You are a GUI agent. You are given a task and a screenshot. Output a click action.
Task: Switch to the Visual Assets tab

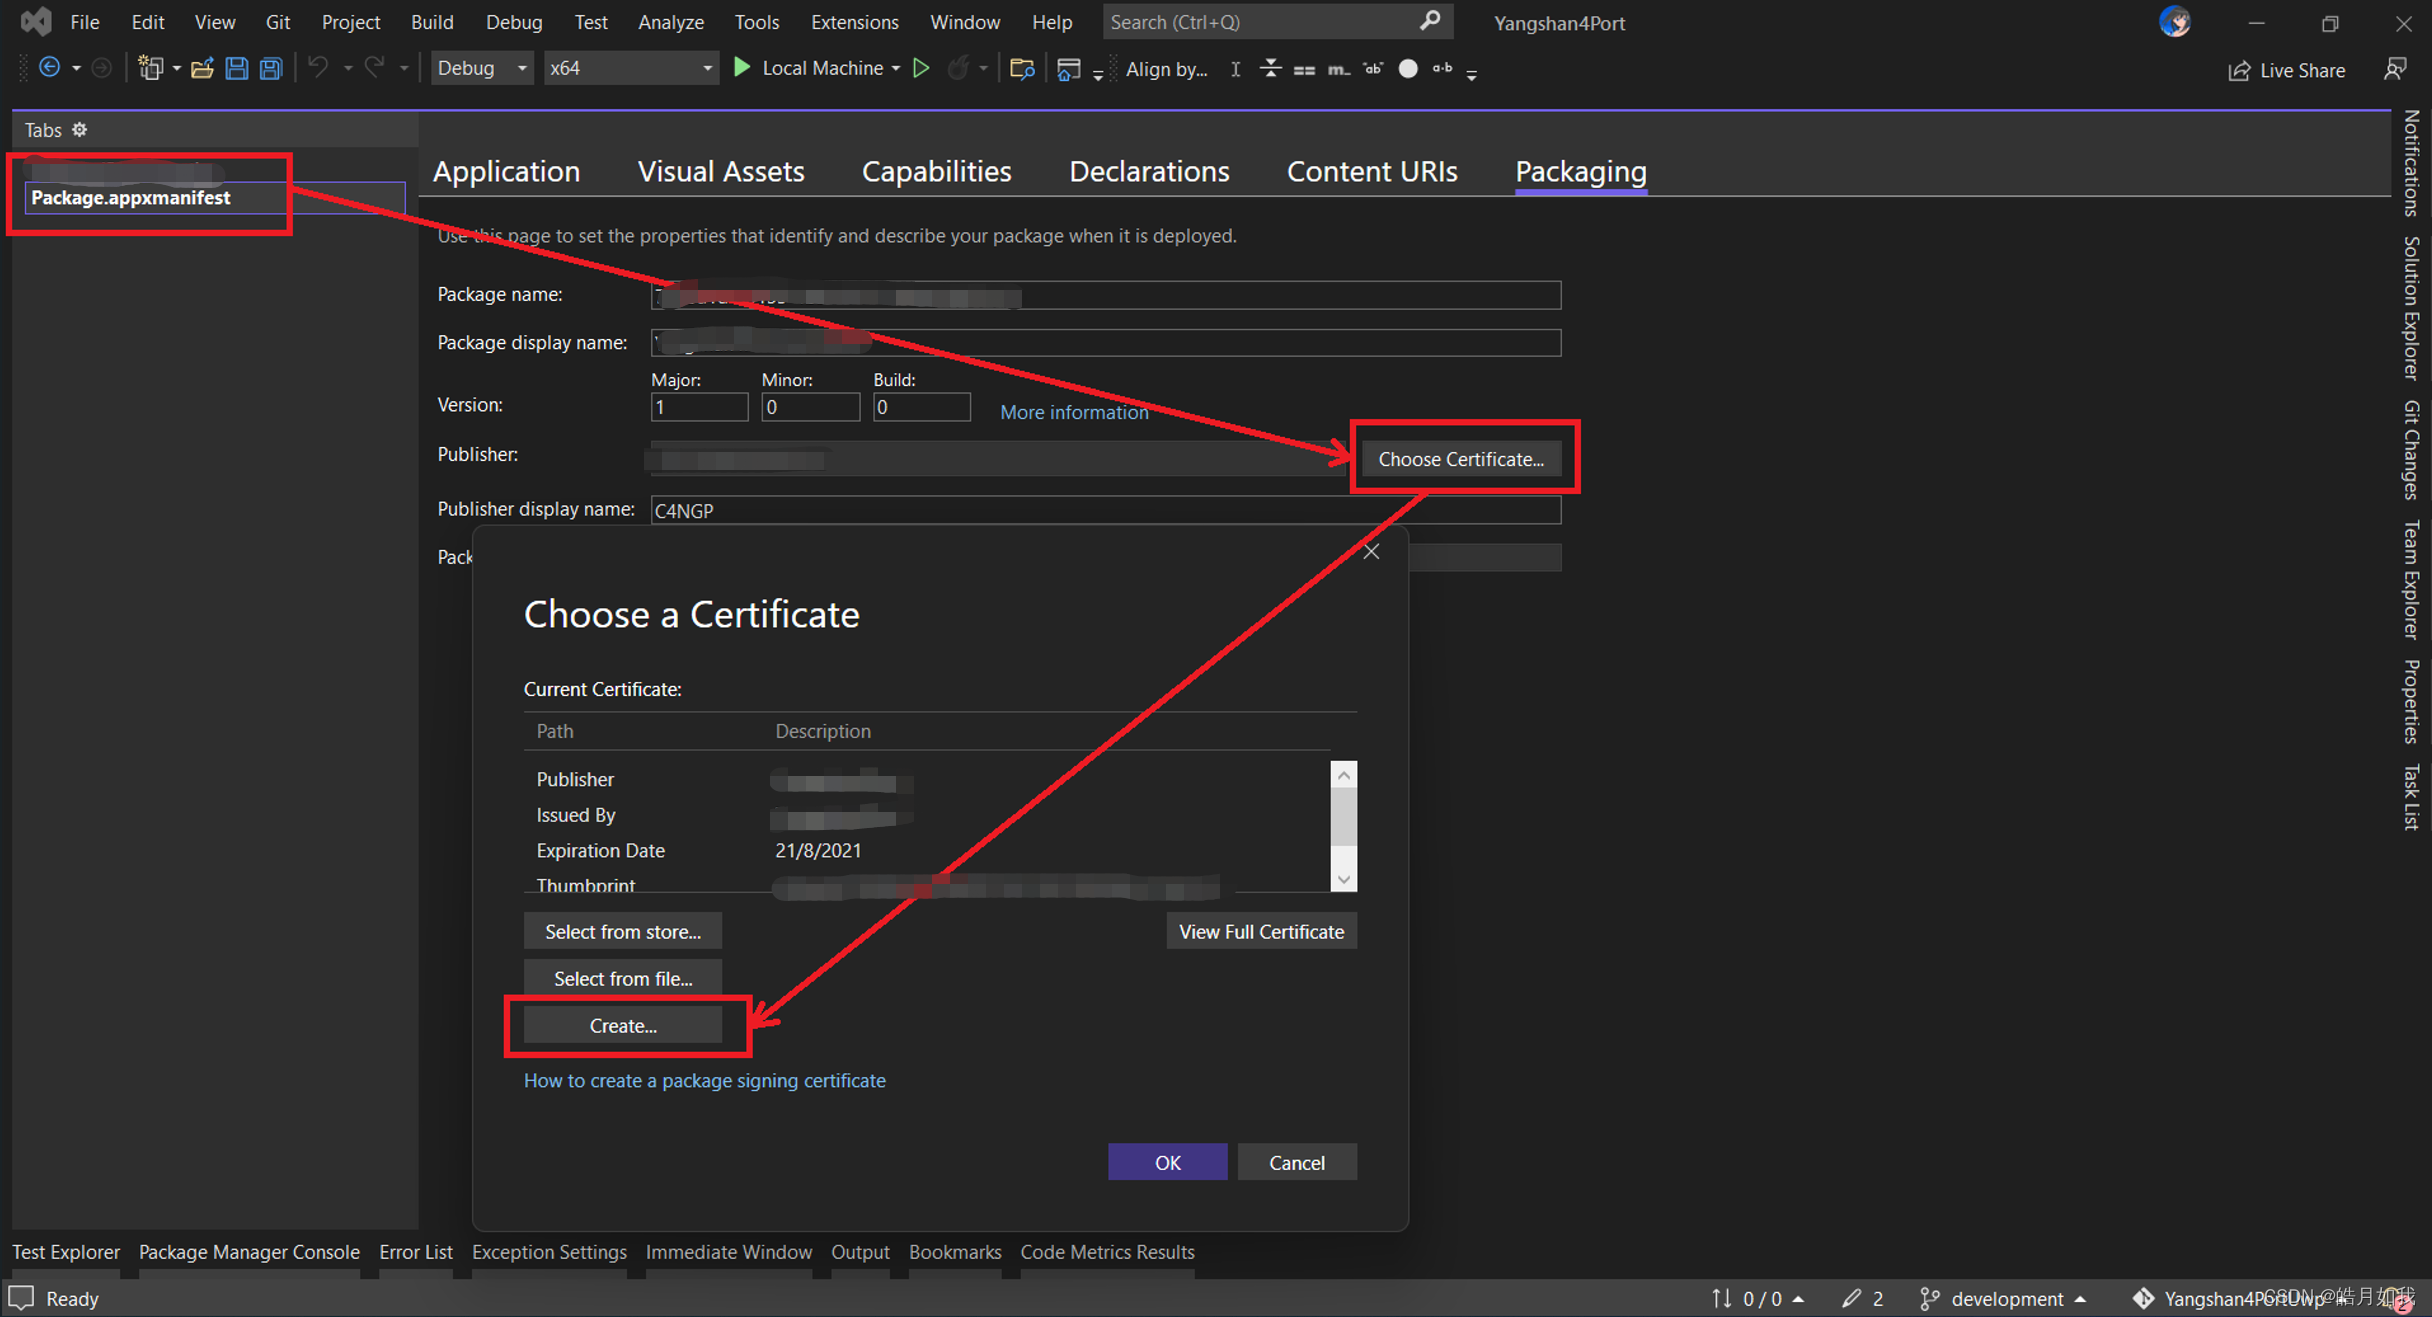coord(721,171)
